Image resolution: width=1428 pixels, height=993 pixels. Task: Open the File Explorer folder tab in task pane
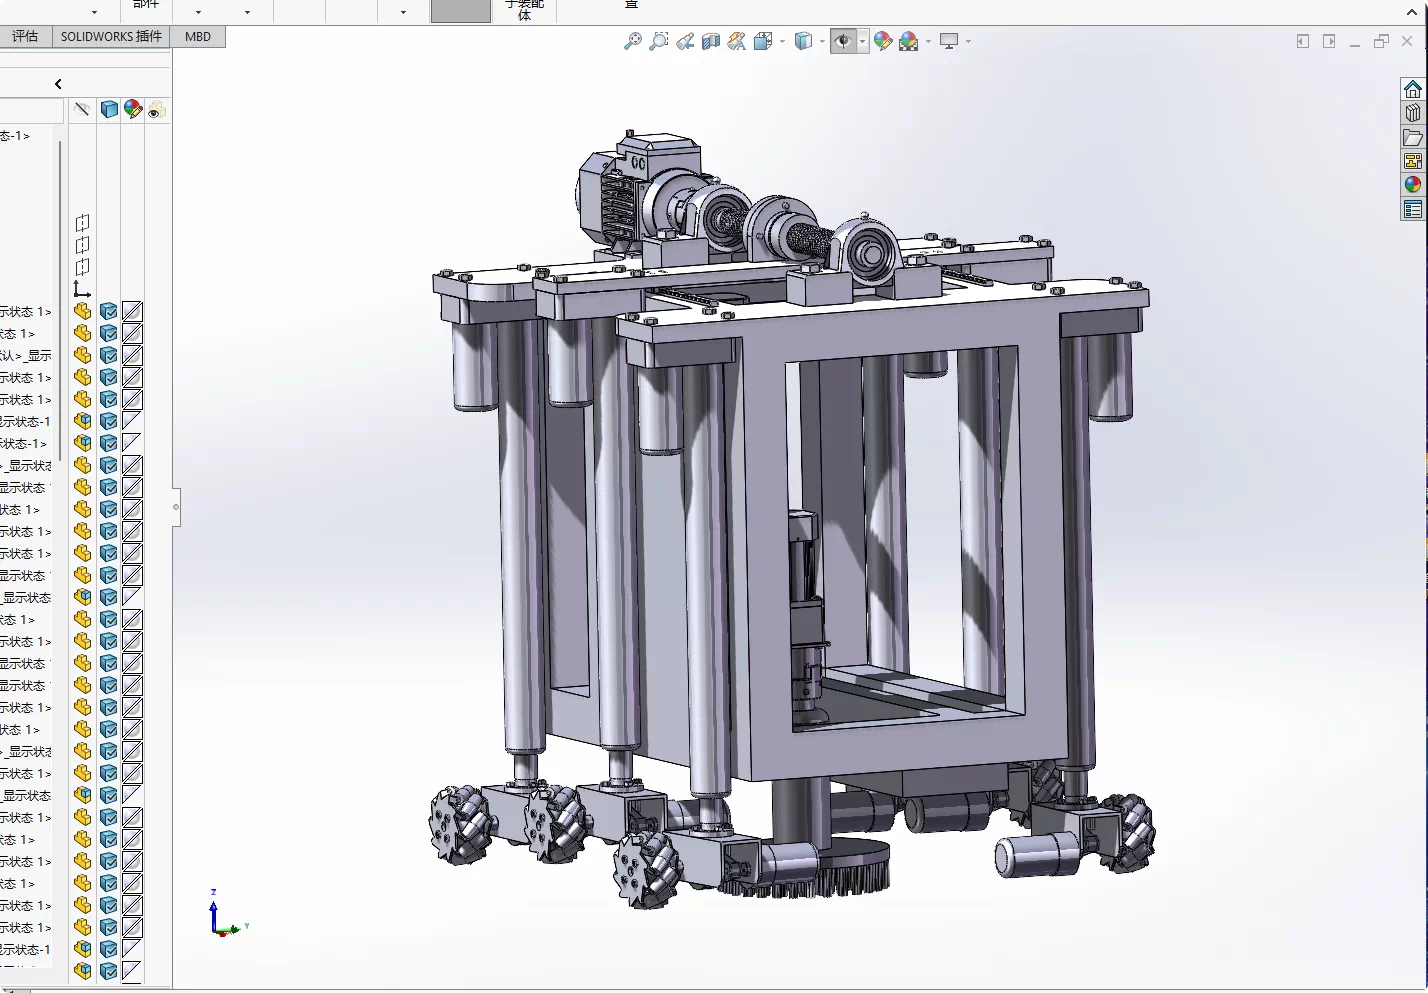tap(1413, 137)
